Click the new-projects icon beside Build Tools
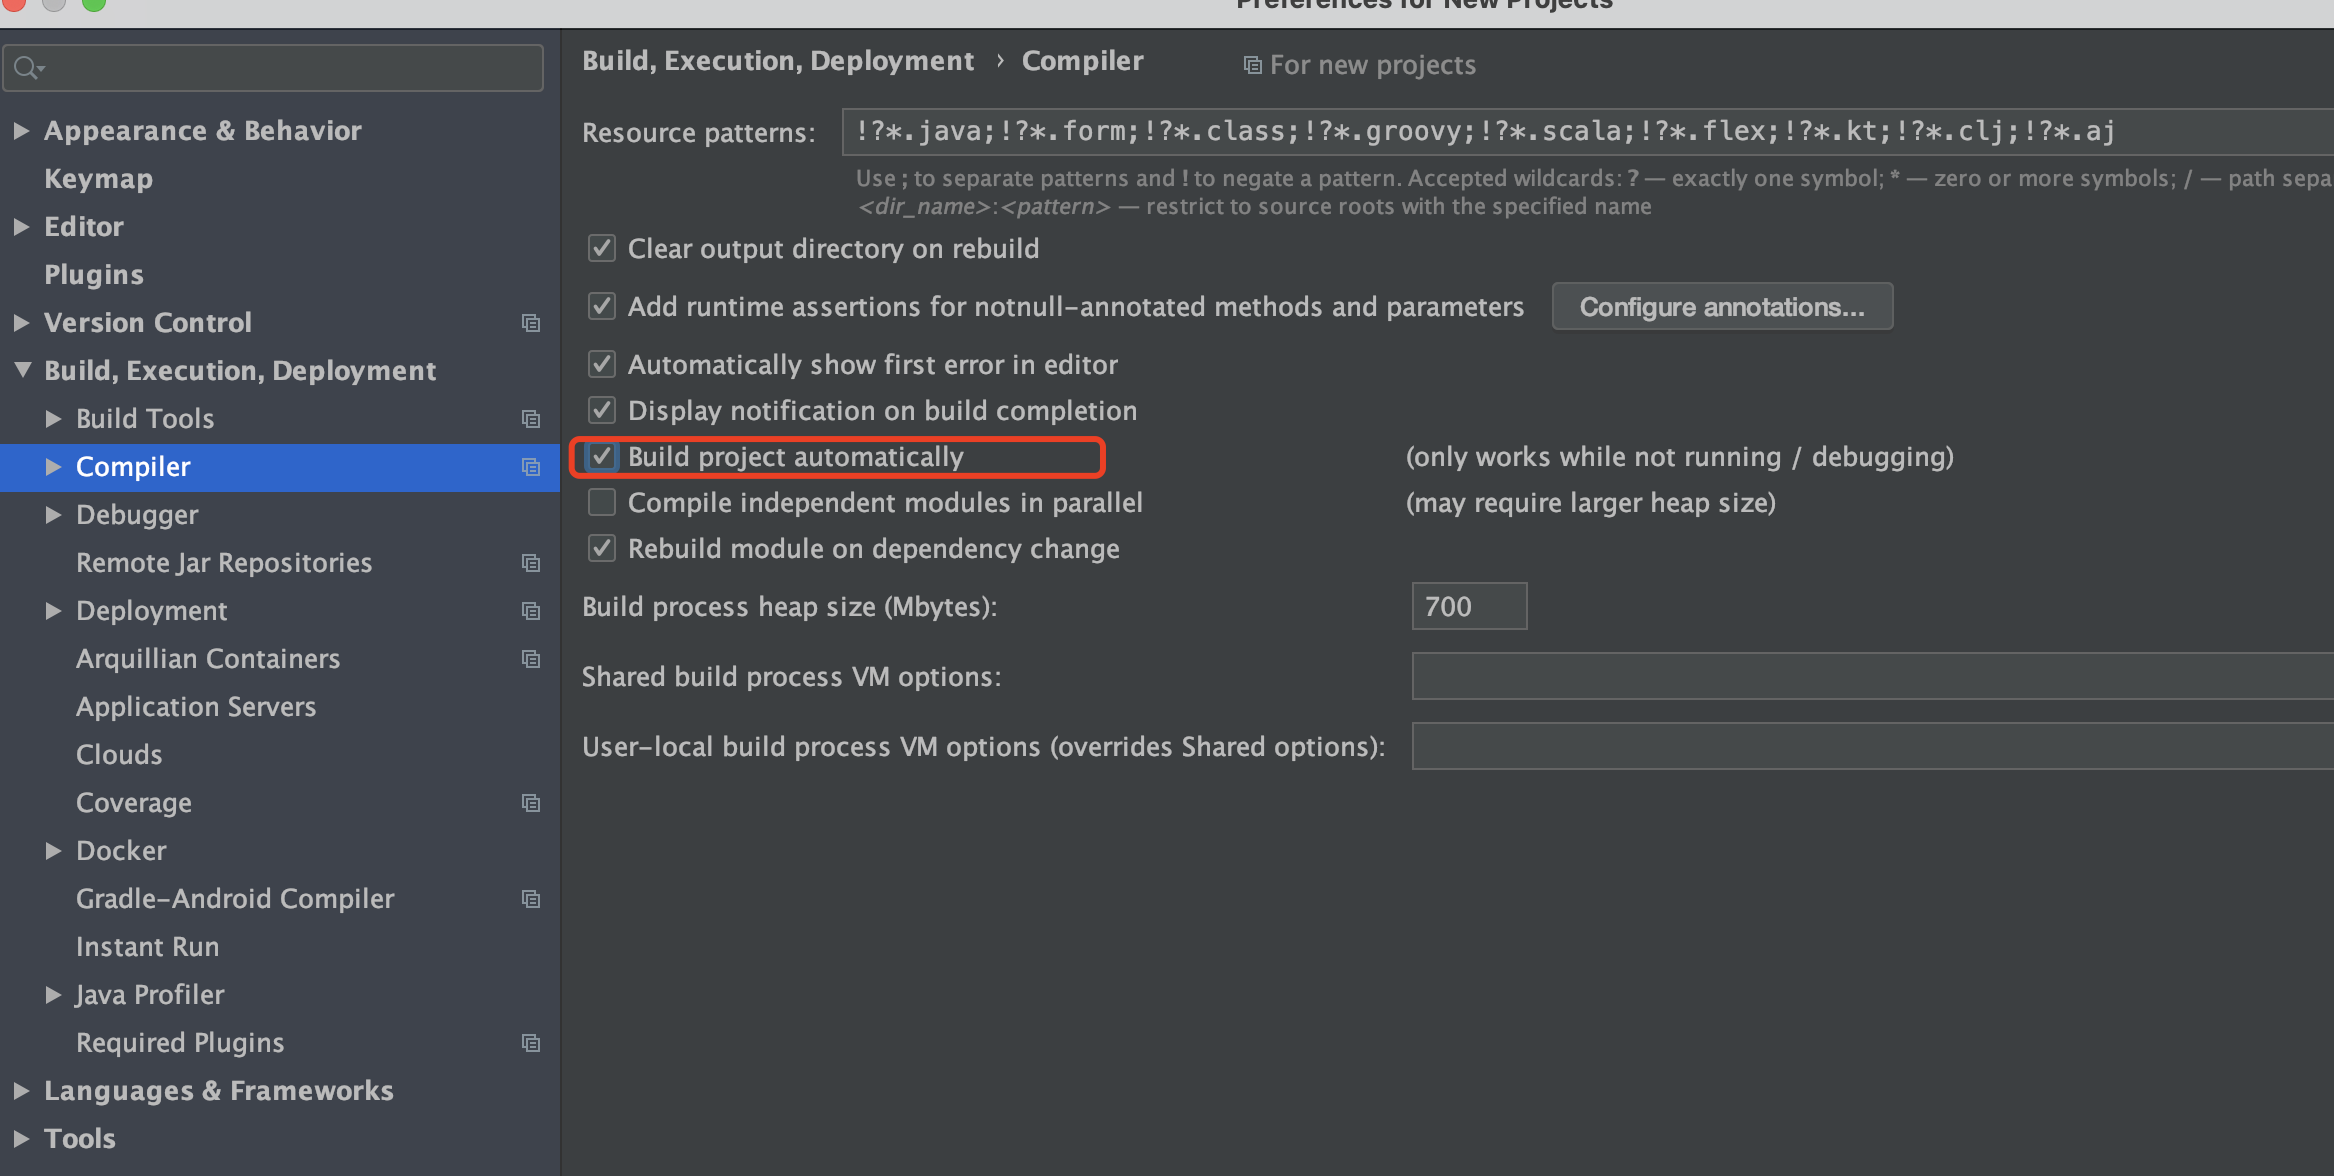2334x1176 pixels. click(x=531, y=419)
